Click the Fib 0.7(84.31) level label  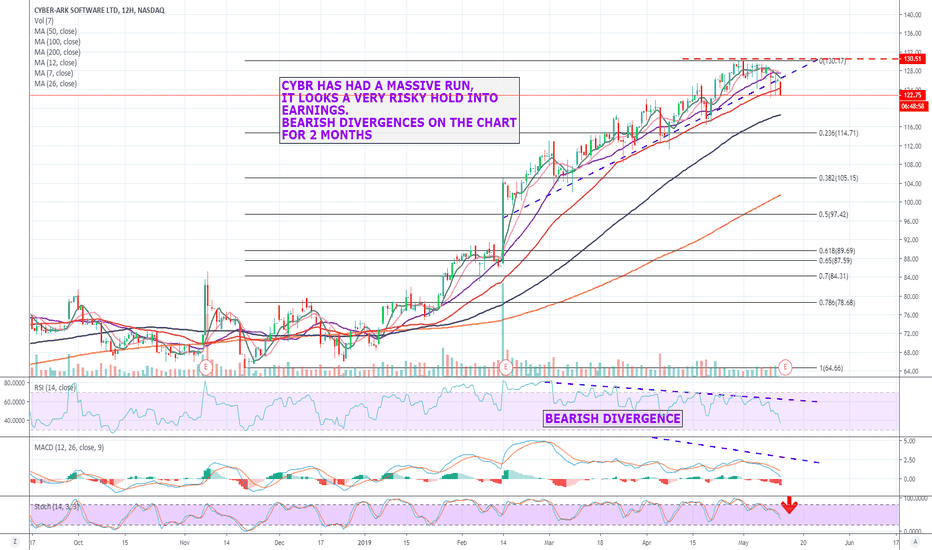point(833,276)
